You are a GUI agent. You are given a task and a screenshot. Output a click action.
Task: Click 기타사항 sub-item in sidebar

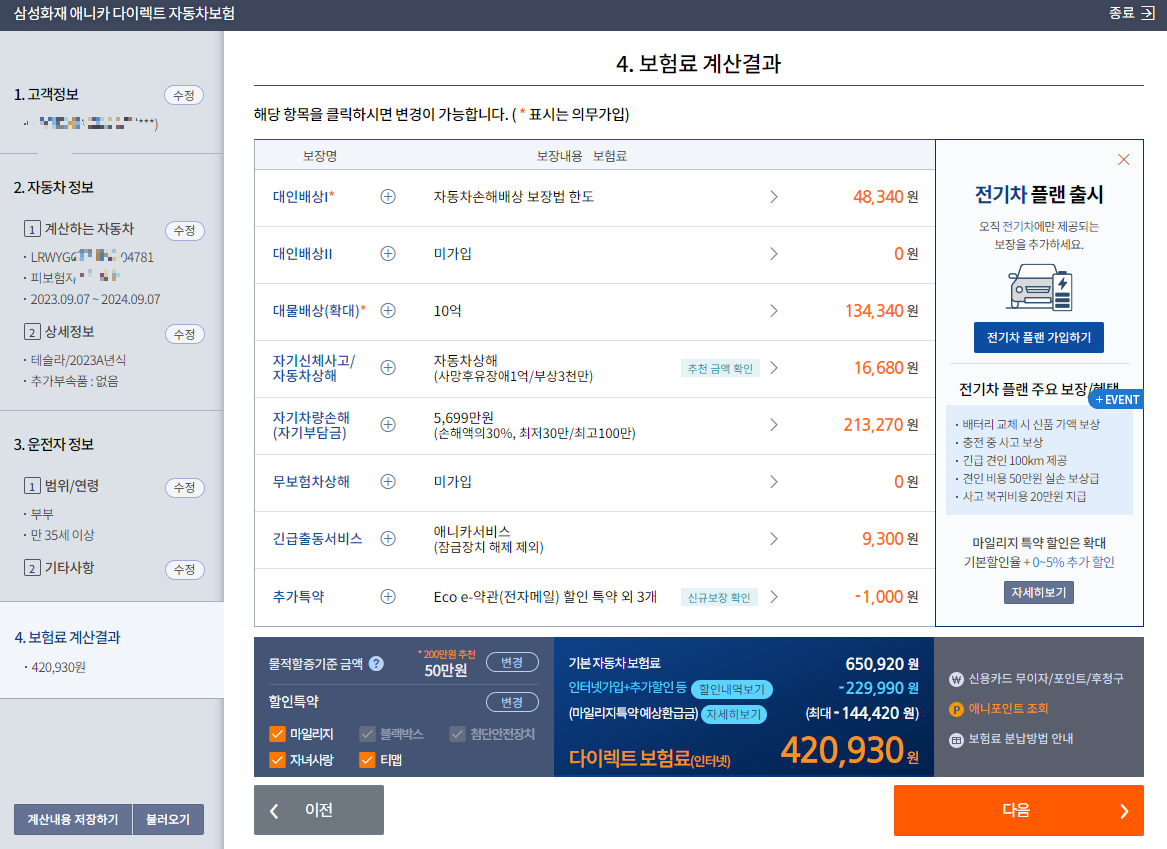tap(60, 568)
